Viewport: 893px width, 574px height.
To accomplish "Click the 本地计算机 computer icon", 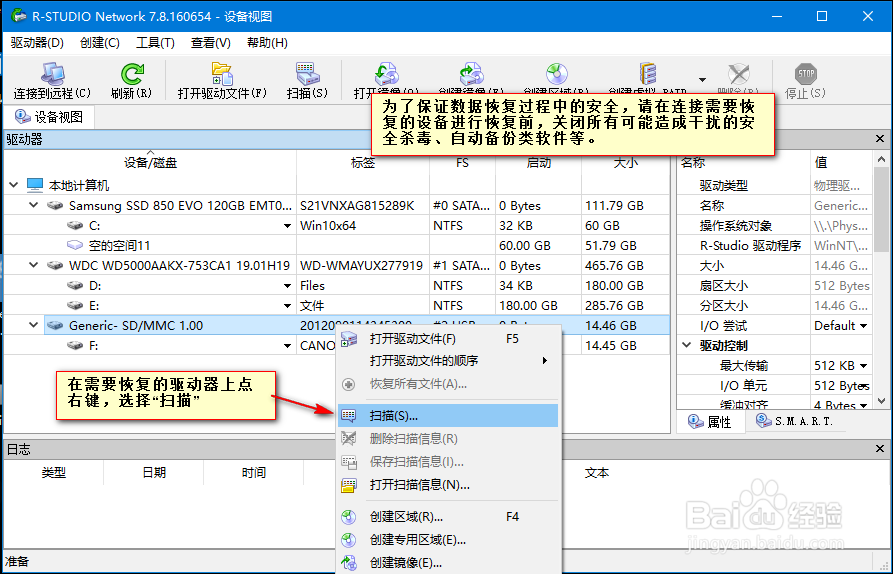I will (35, 185).
